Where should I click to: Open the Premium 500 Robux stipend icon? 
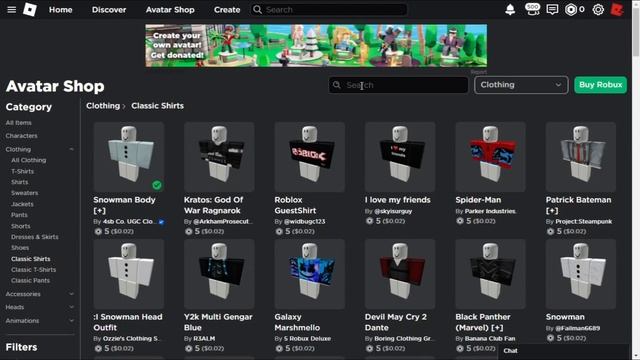click(532, 9)
